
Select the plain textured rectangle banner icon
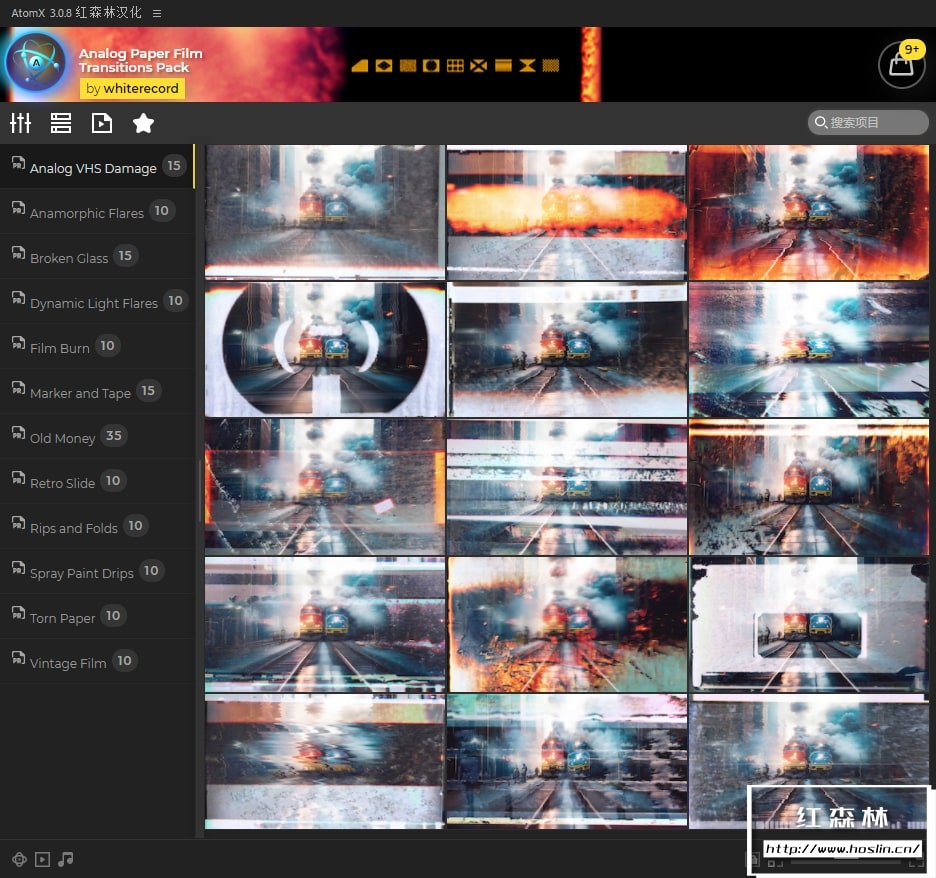coord(408,66)
